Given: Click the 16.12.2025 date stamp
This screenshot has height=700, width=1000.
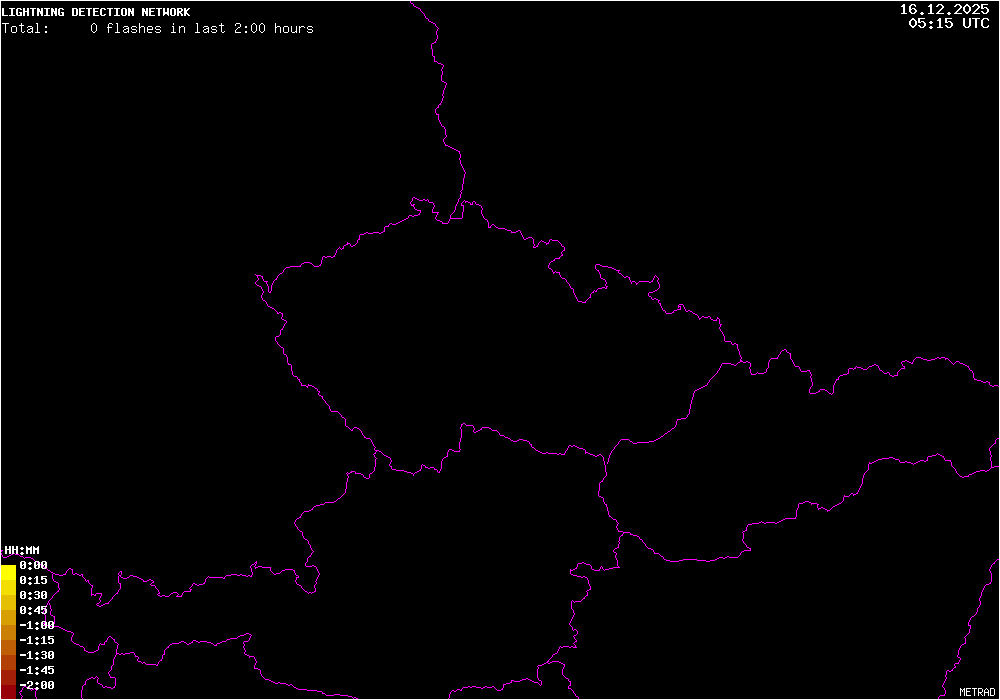Looking at the screenshot, I should point(944,9).
